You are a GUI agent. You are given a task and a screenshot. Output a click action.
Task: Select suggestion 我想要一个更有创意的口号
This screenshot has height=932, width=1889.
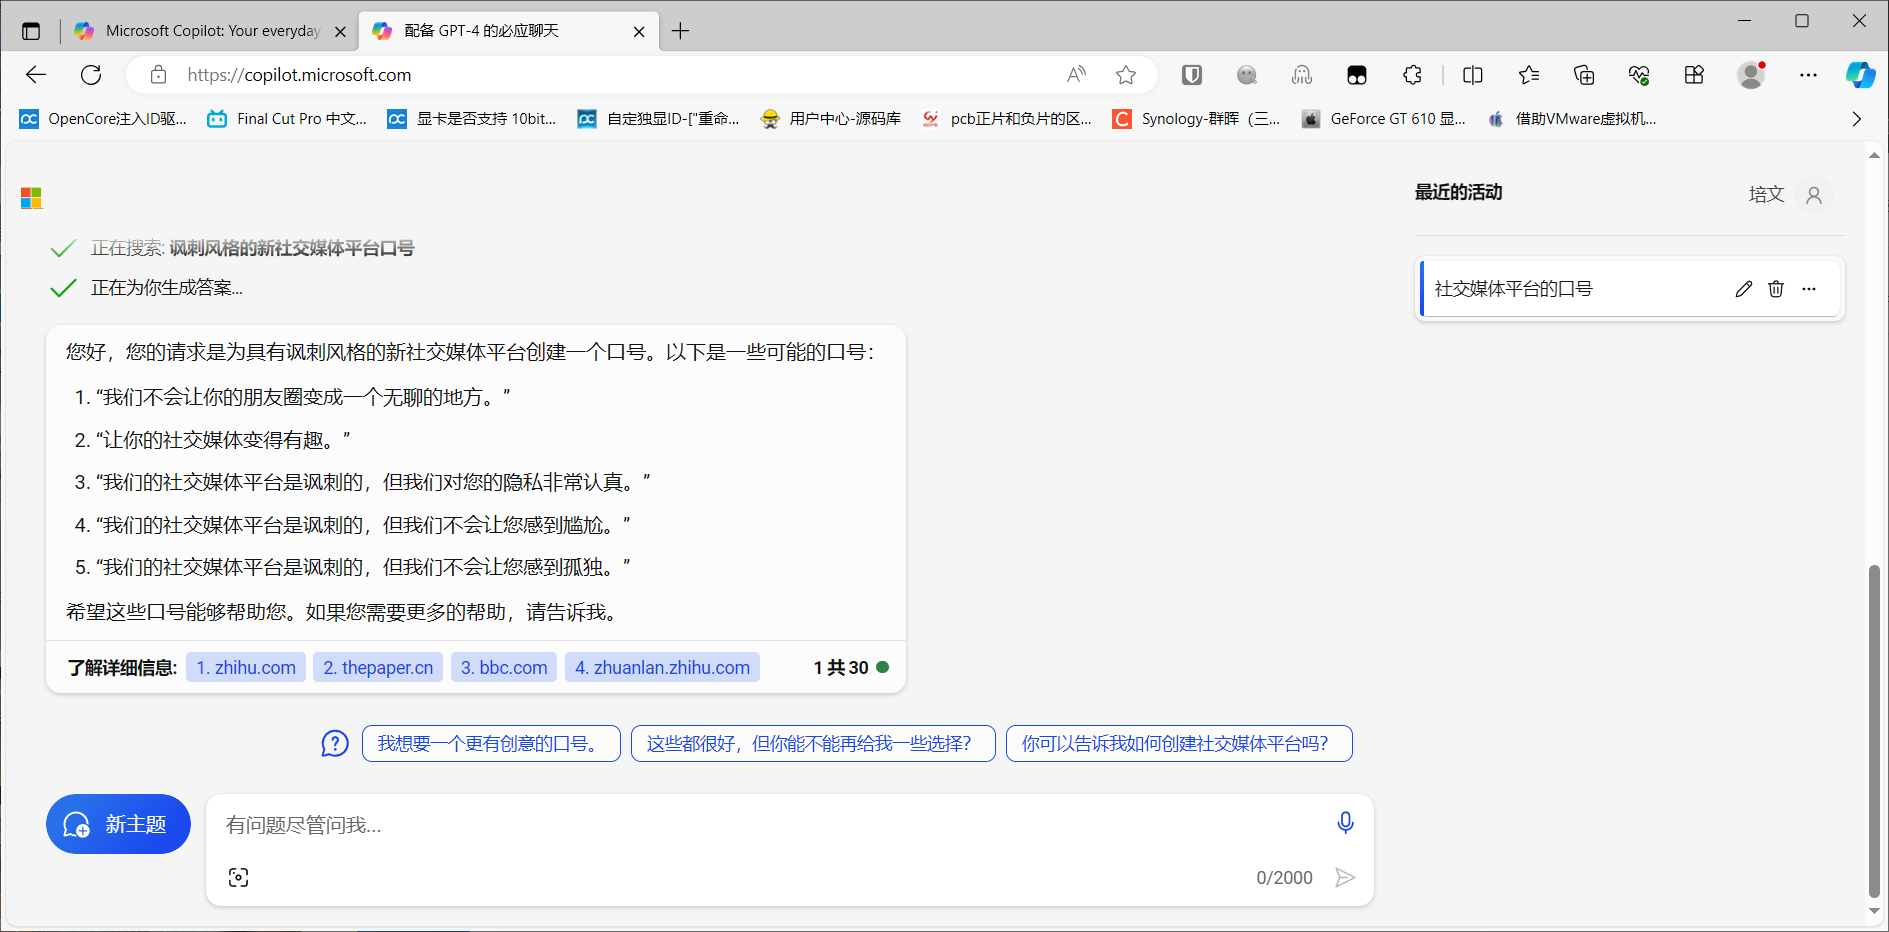490,743
